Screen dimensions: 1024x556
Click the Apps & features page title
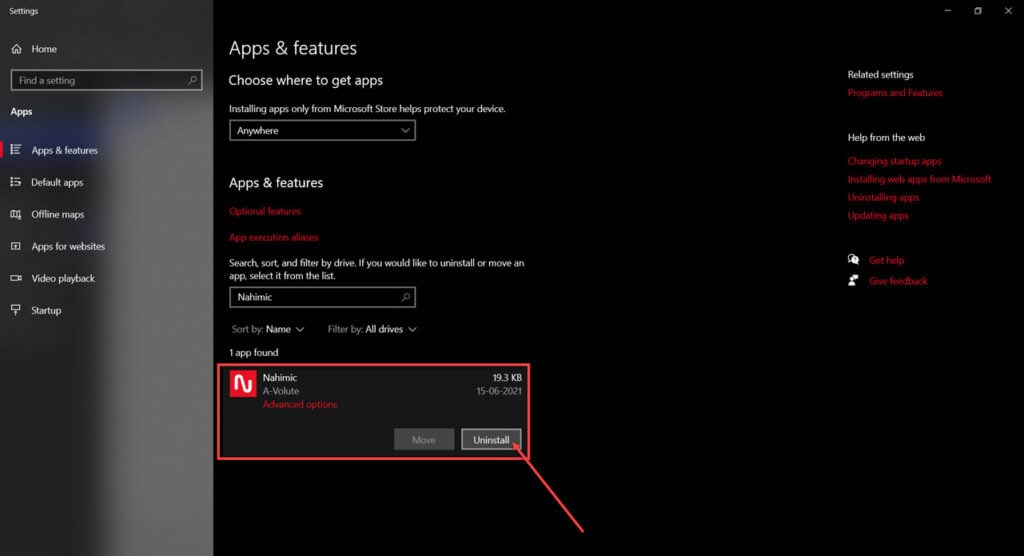point(293,48)
